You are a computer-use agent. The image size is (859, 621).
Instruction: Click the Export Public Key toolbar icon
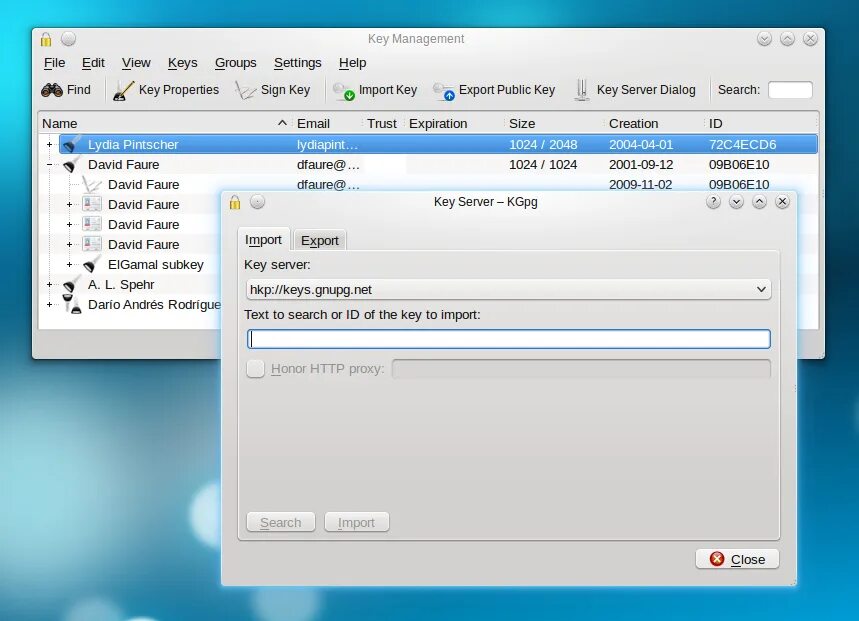444,91
